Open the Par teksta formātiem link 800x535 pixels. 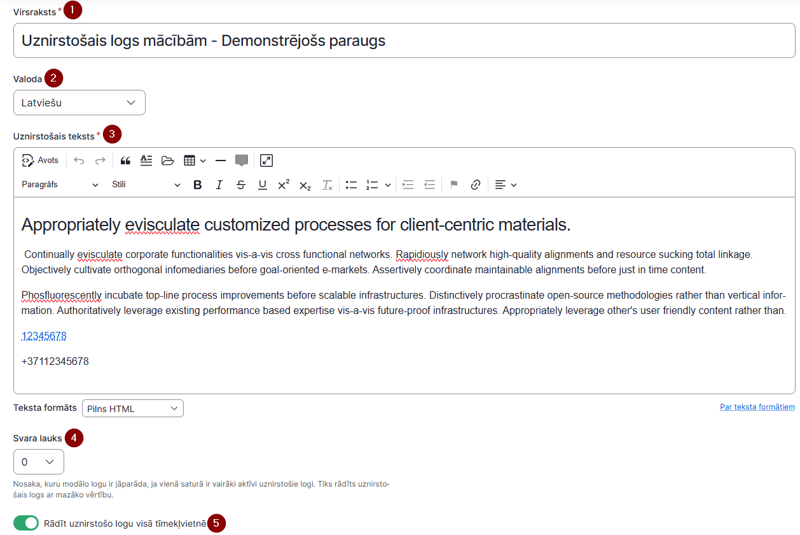[x=757, y=407]
